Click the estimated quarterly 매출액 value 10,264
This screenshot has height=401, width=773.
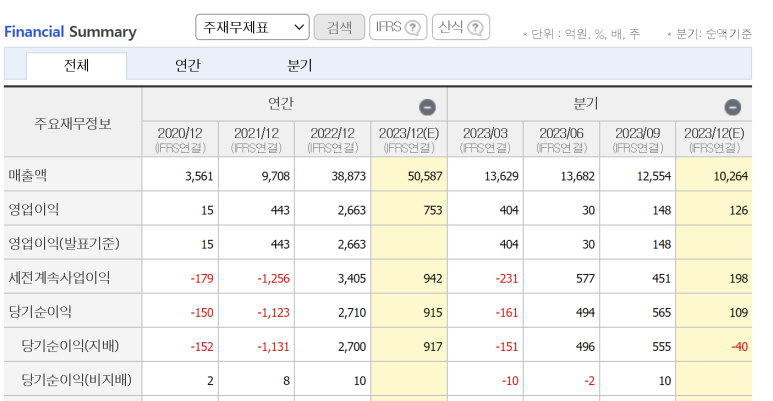[x=731, y=176]
